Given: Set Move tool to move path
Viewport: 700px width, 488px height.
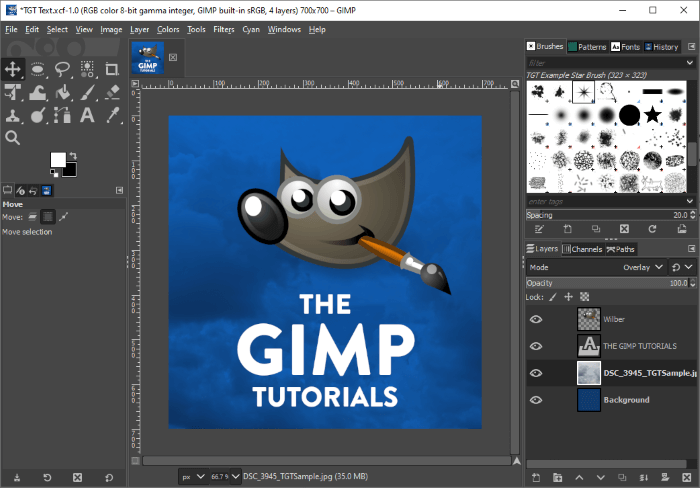Looking at the screenshot, I should point(63,217).
